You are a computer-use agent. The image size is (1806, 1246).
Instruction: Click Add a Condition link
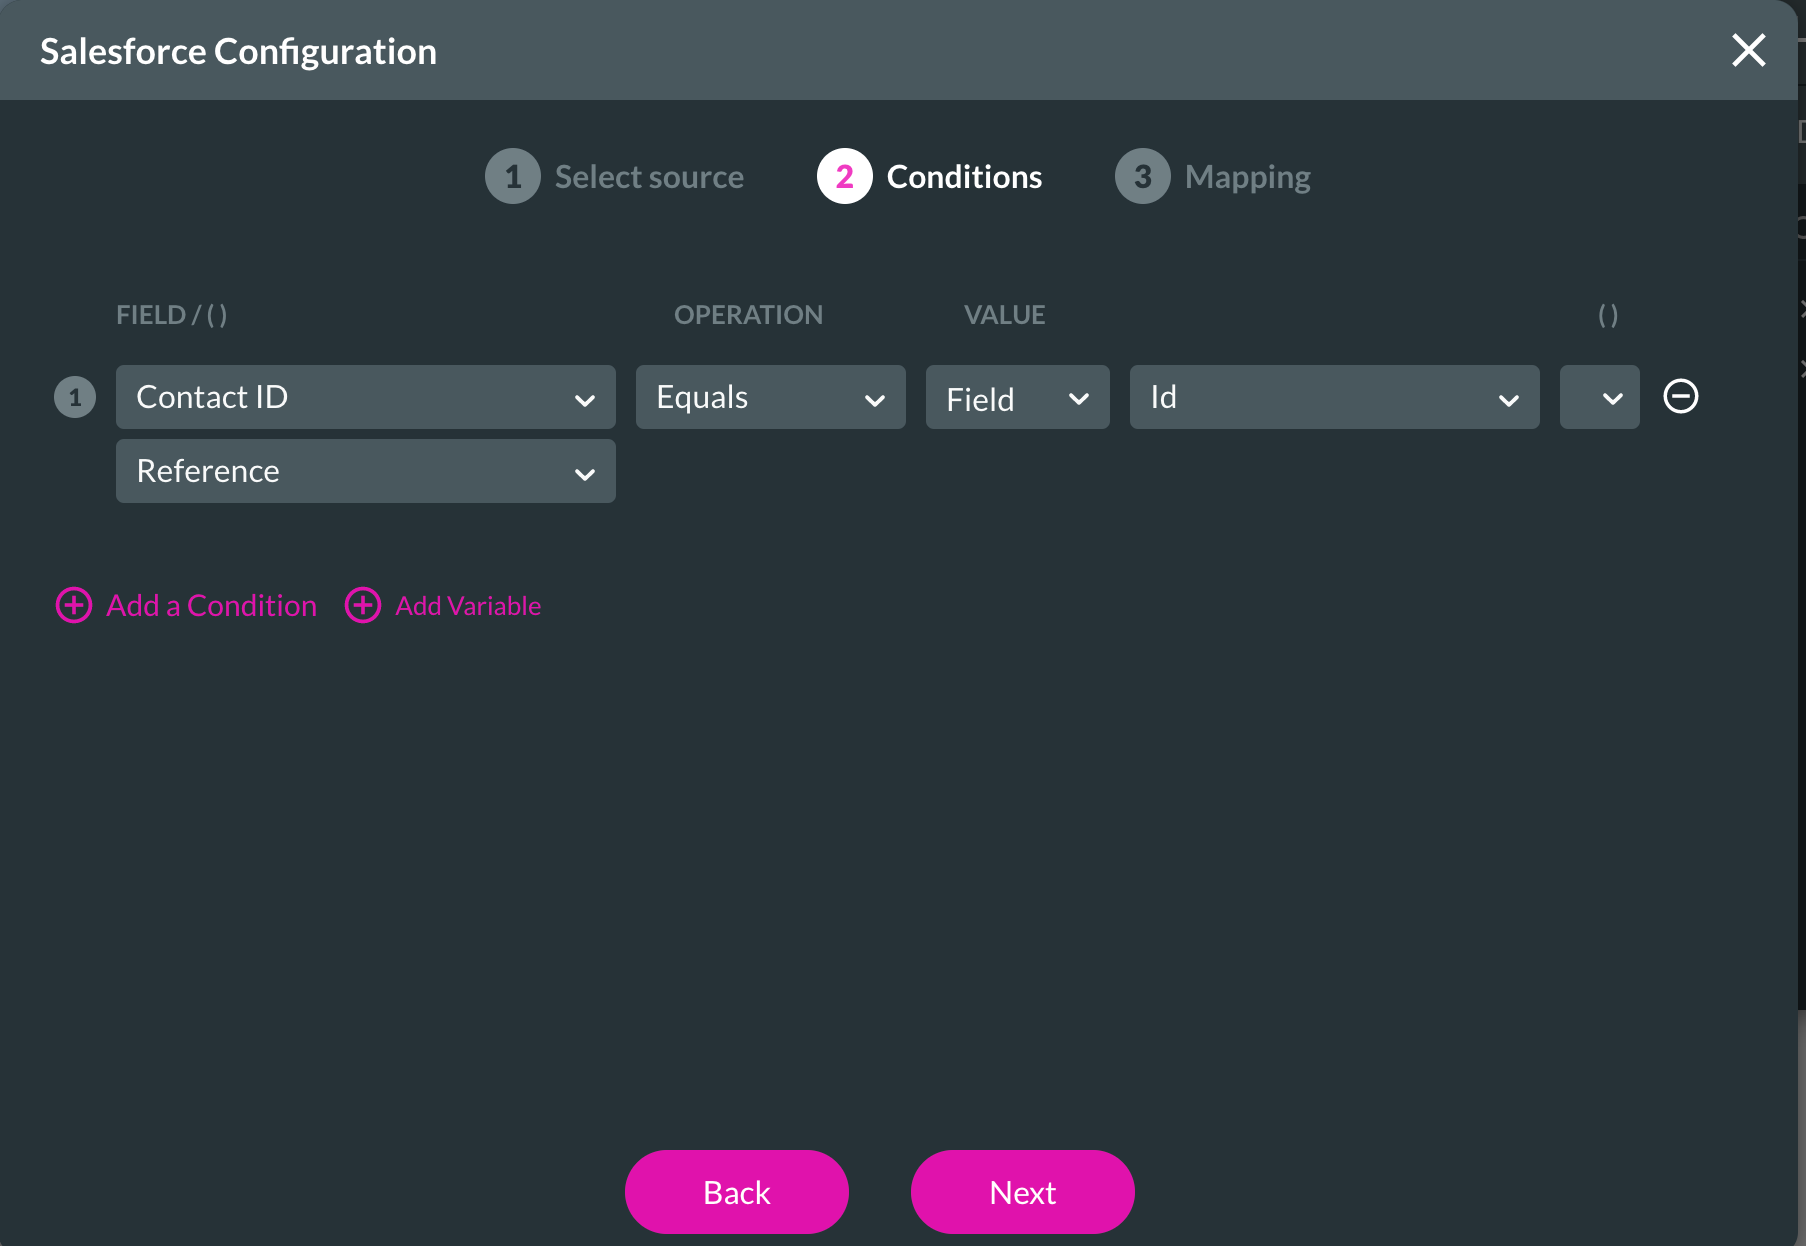pyautogui.click(x=212, y=605)
